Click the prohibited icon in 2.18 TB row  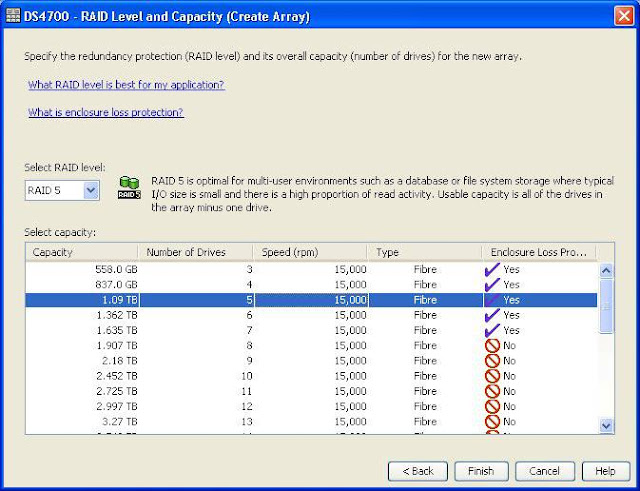pyautogui.click(x=492, y=361)
